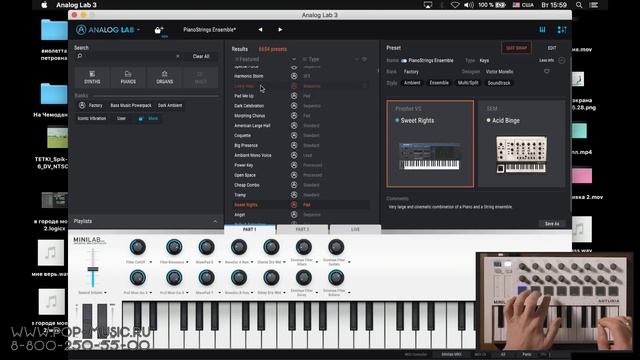Image resolution: width=640 pixels, height=360 pixels.
Task: Toggle the Ambient style tag
Action: click(x=412, y=83)
